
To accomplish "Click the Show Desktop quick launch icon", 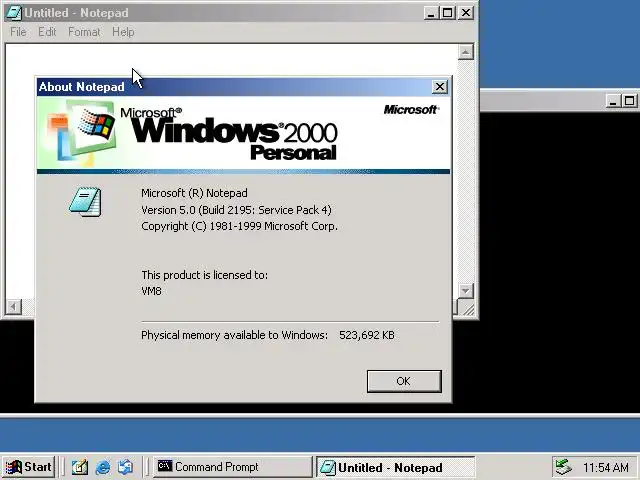I will (x=80, y=467).
